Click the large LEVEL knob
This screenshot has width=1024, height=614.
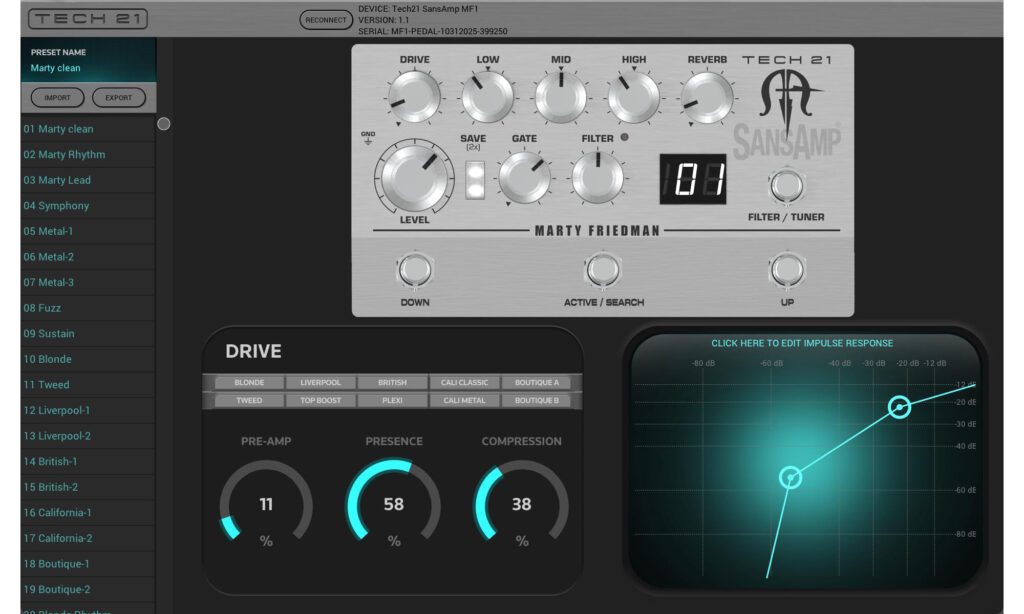[415, 178]
